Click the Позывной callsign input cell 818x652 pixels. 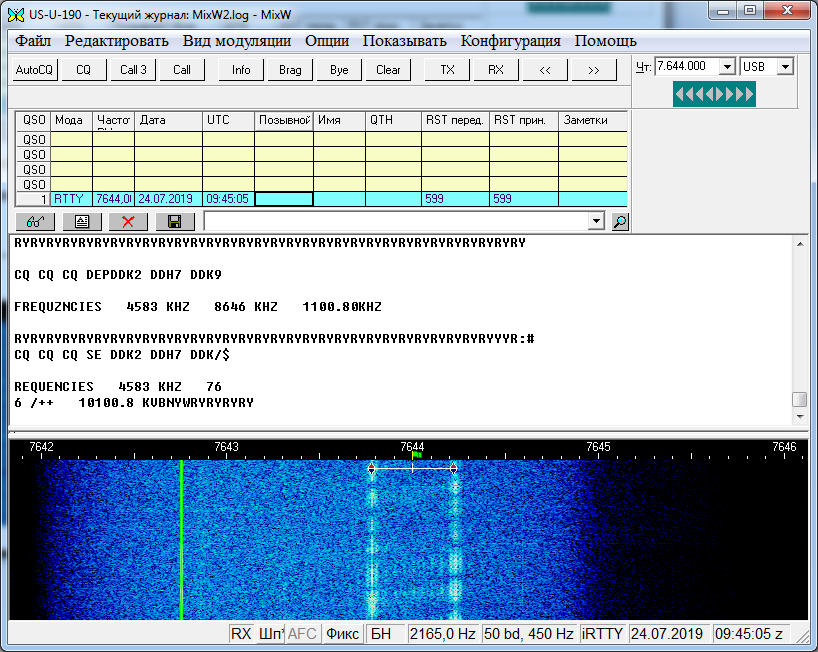click(284, 199)
